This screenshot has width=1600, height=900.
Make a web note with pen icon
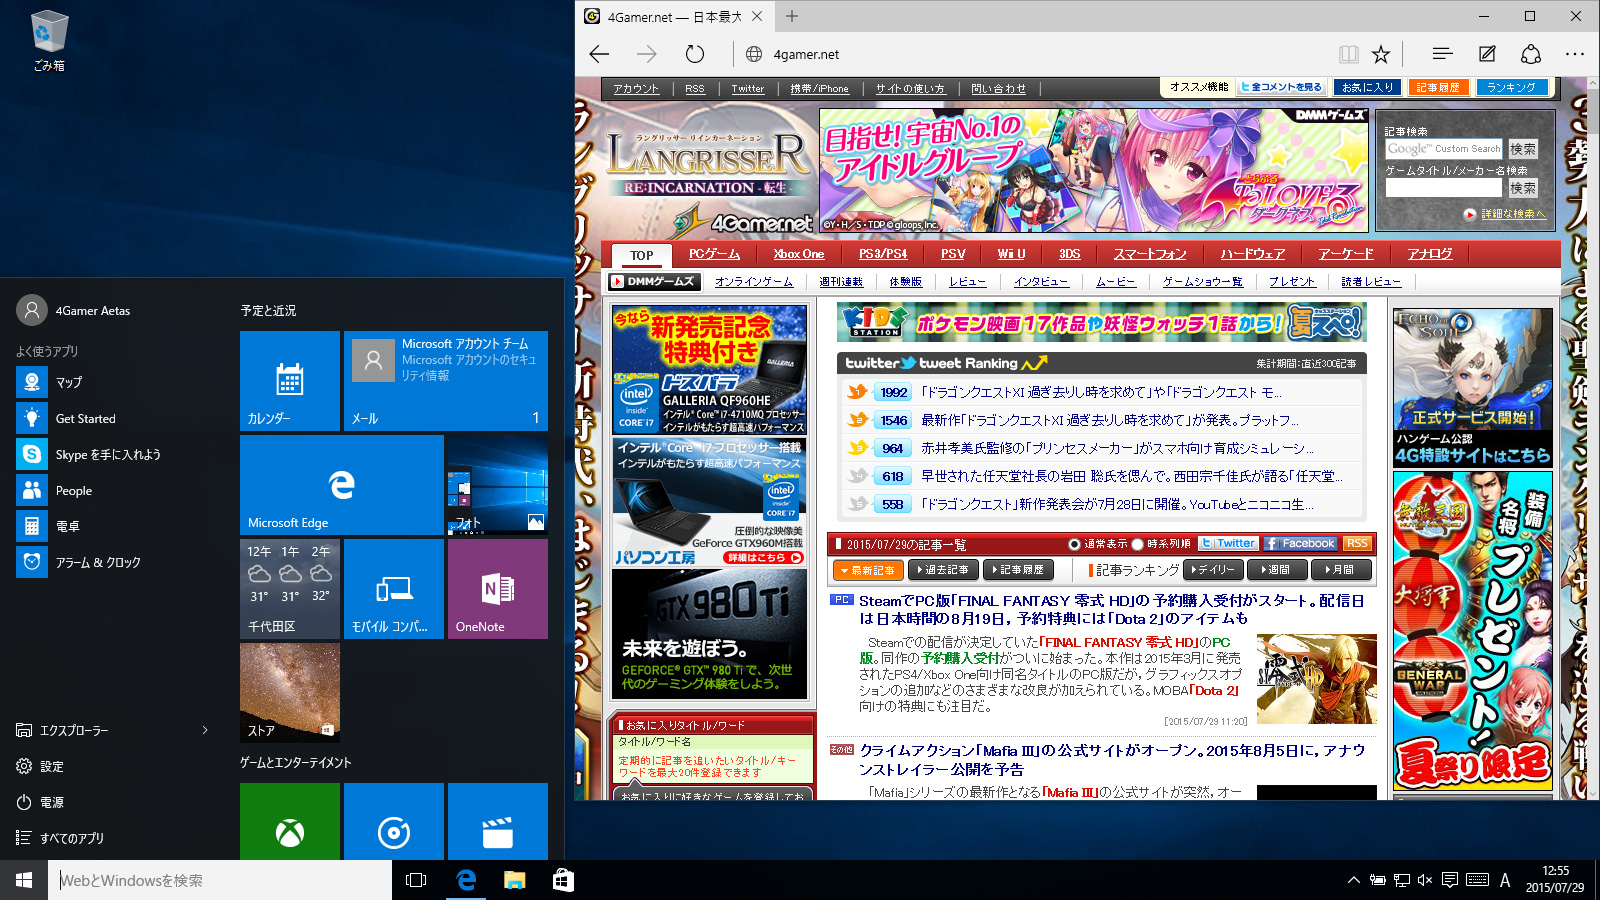1487,54
